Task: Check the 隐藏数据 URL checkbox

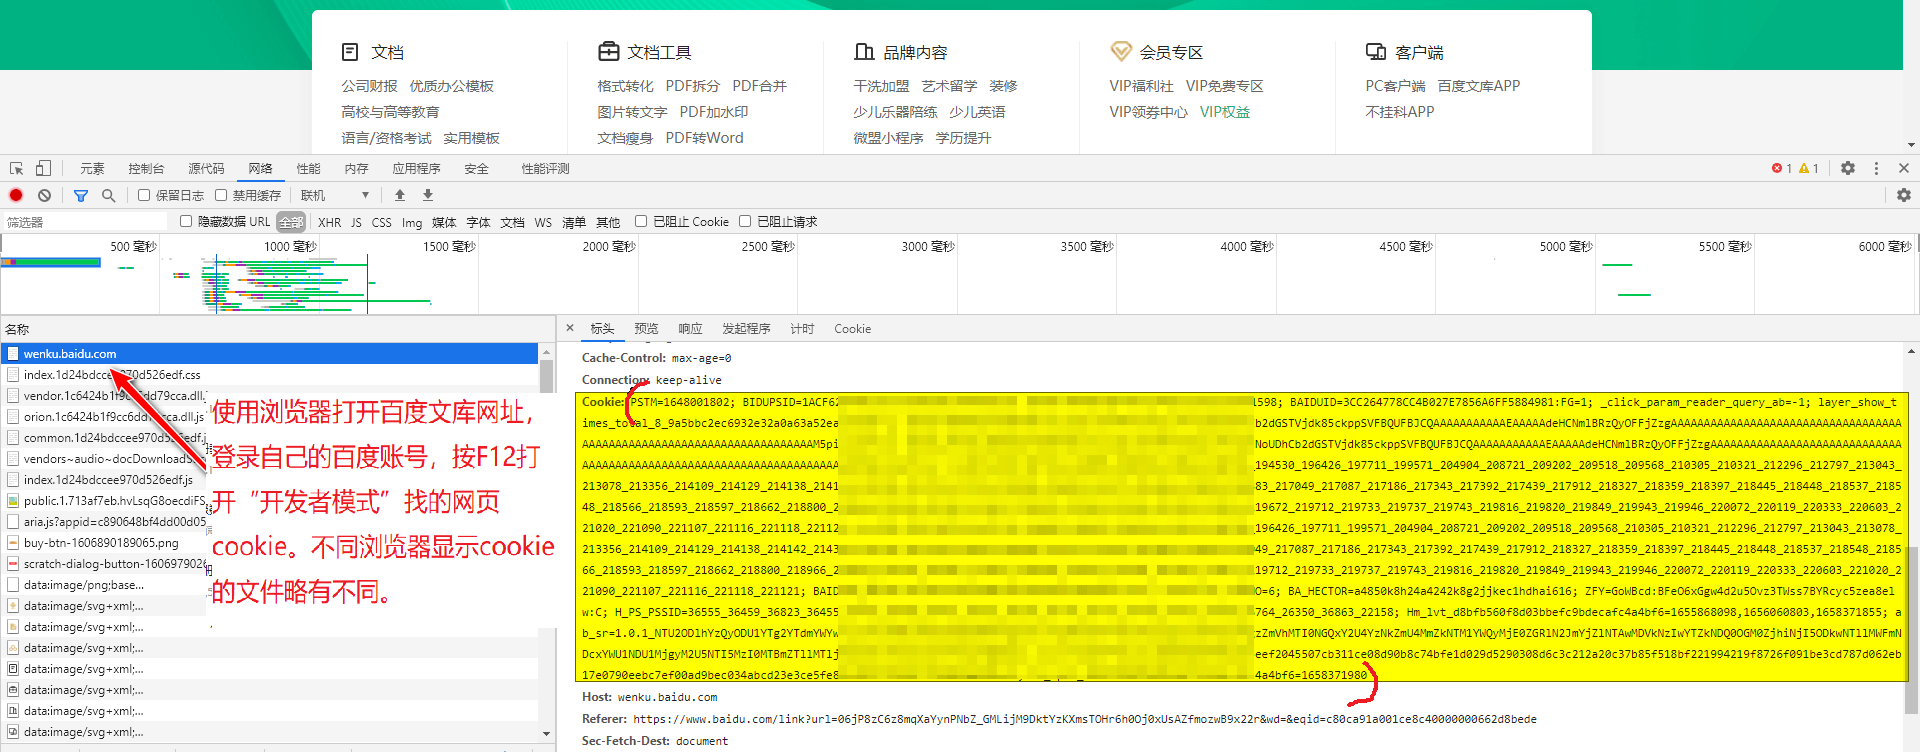Action: 186,221
